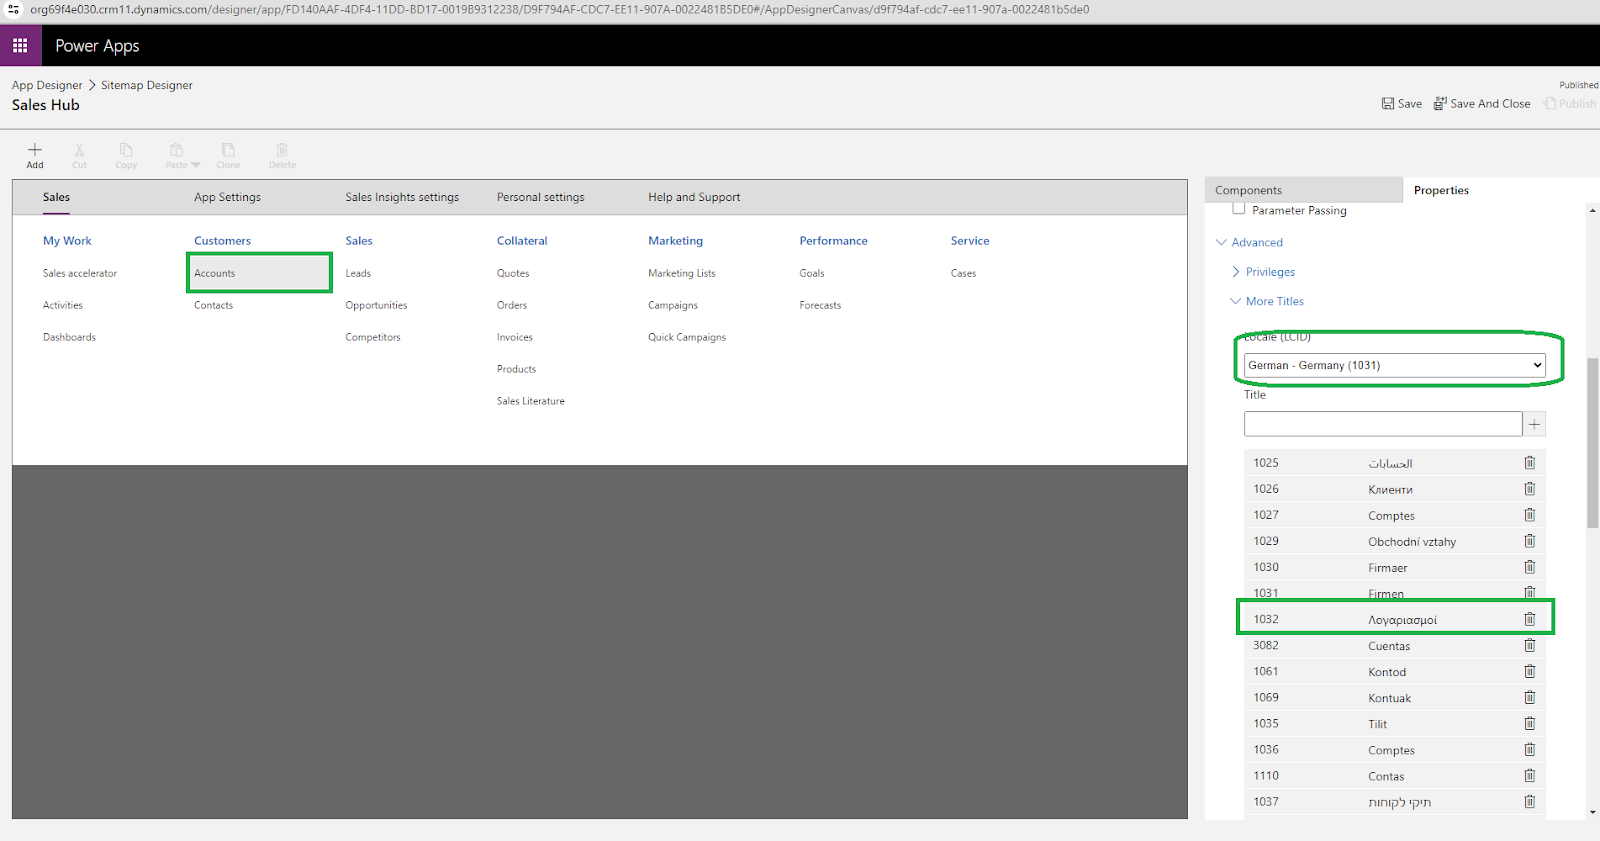Select the Marketing group heading
The width and height of the screenshot is (1600, 841).
click(675, 241)
